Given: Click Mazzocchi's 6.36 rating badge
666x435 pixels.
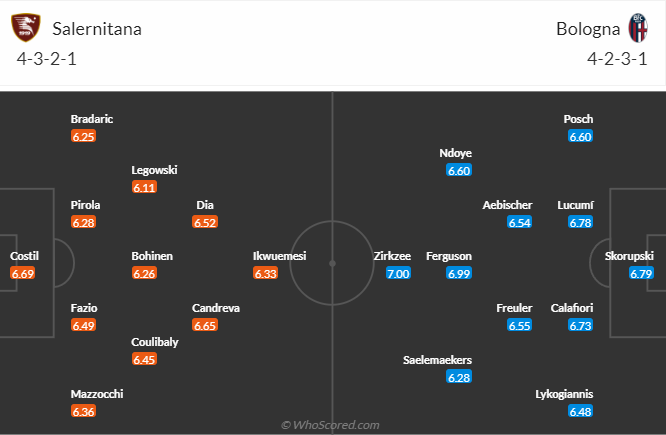Looking at the screenshot, I should tap(84, 411).
